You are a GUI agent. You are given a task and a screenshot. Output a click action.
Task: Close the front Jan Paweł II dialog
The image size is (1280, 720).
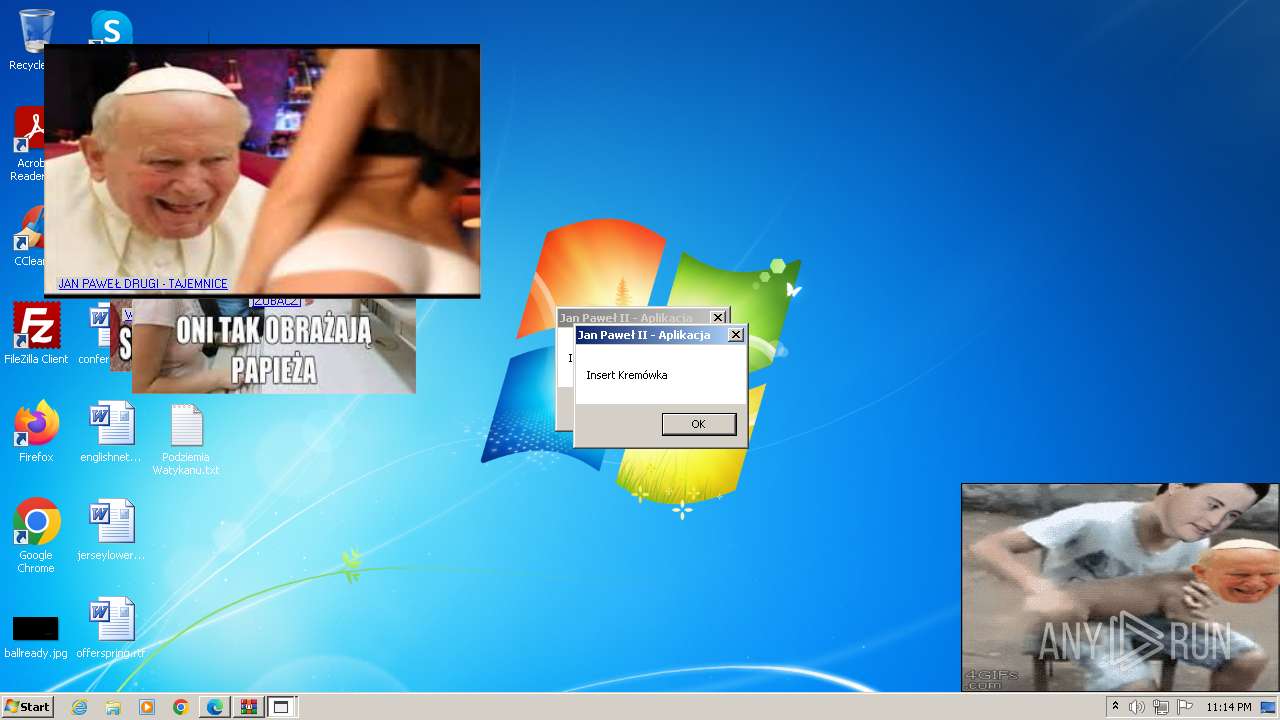(x=736, y=335)
